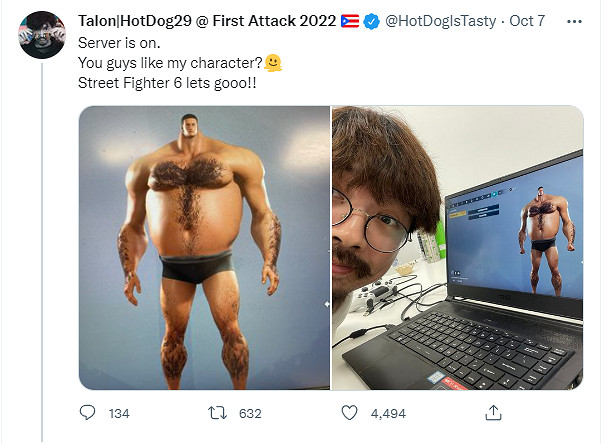Viewport: 613px width, 444px height.
Task: Click the 4,494 likes count
Action: pos(386,413)
